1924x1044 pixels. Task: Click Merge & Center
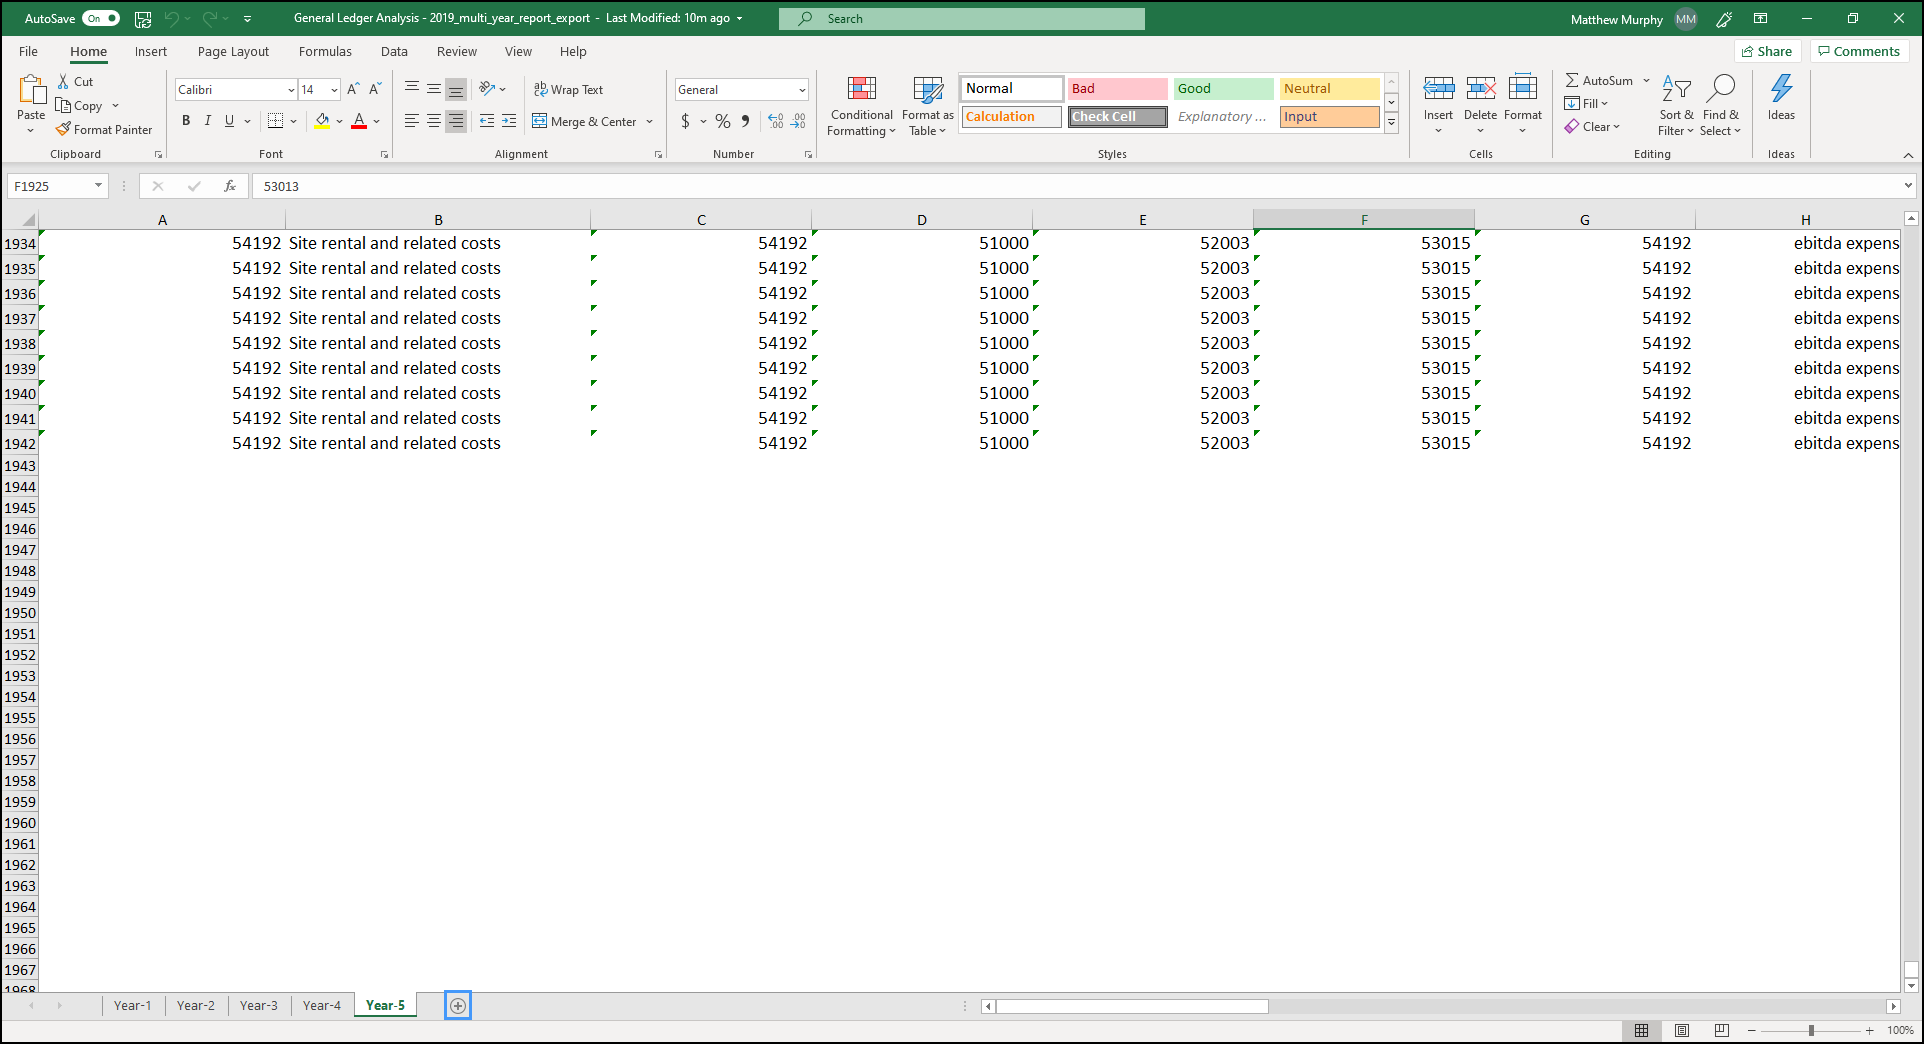[x=585, y=121]
